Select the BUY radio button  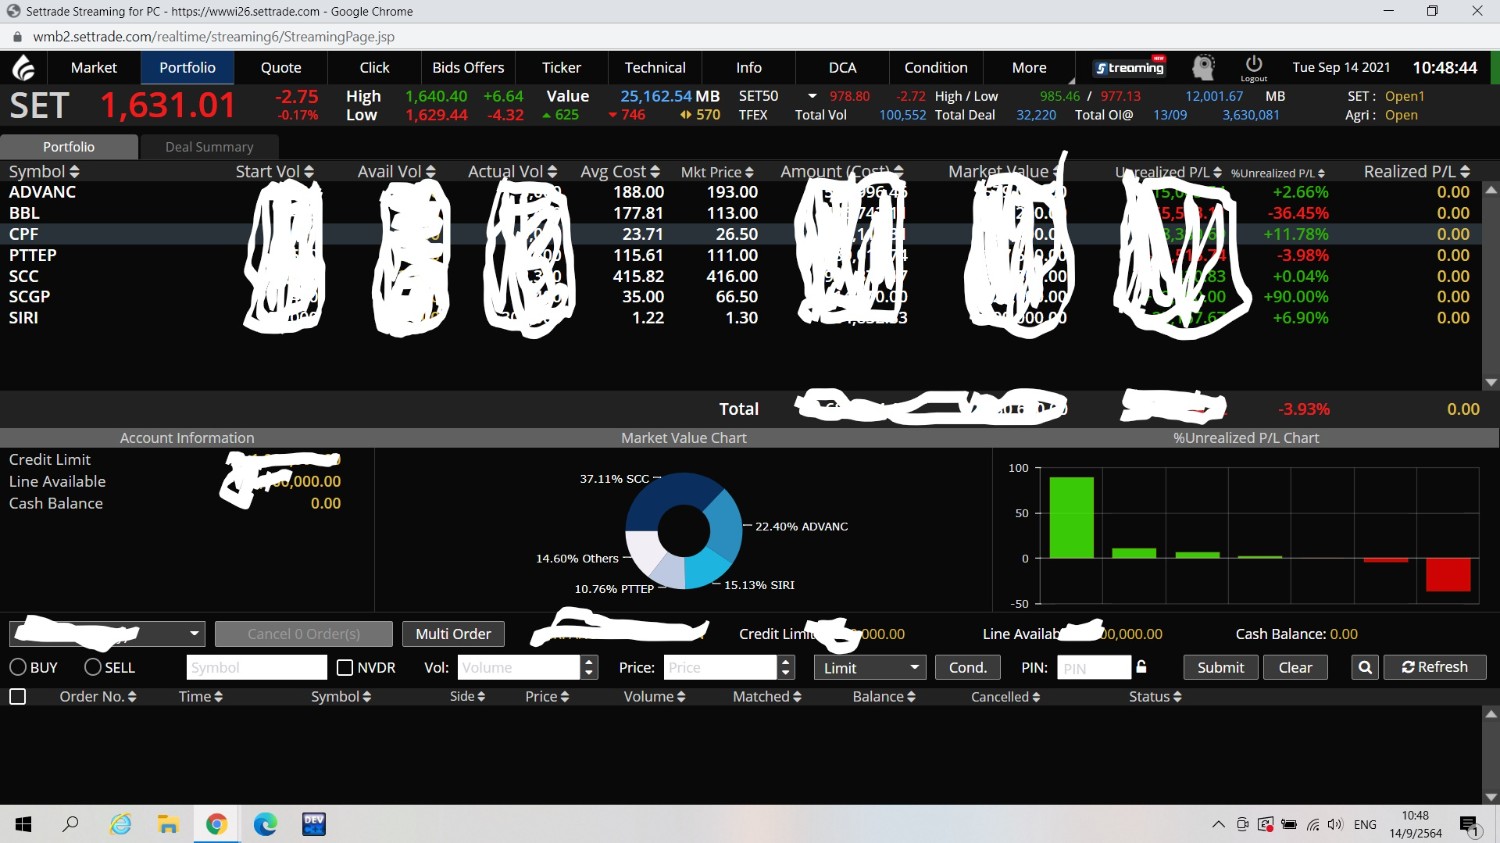tap(18, 667)
